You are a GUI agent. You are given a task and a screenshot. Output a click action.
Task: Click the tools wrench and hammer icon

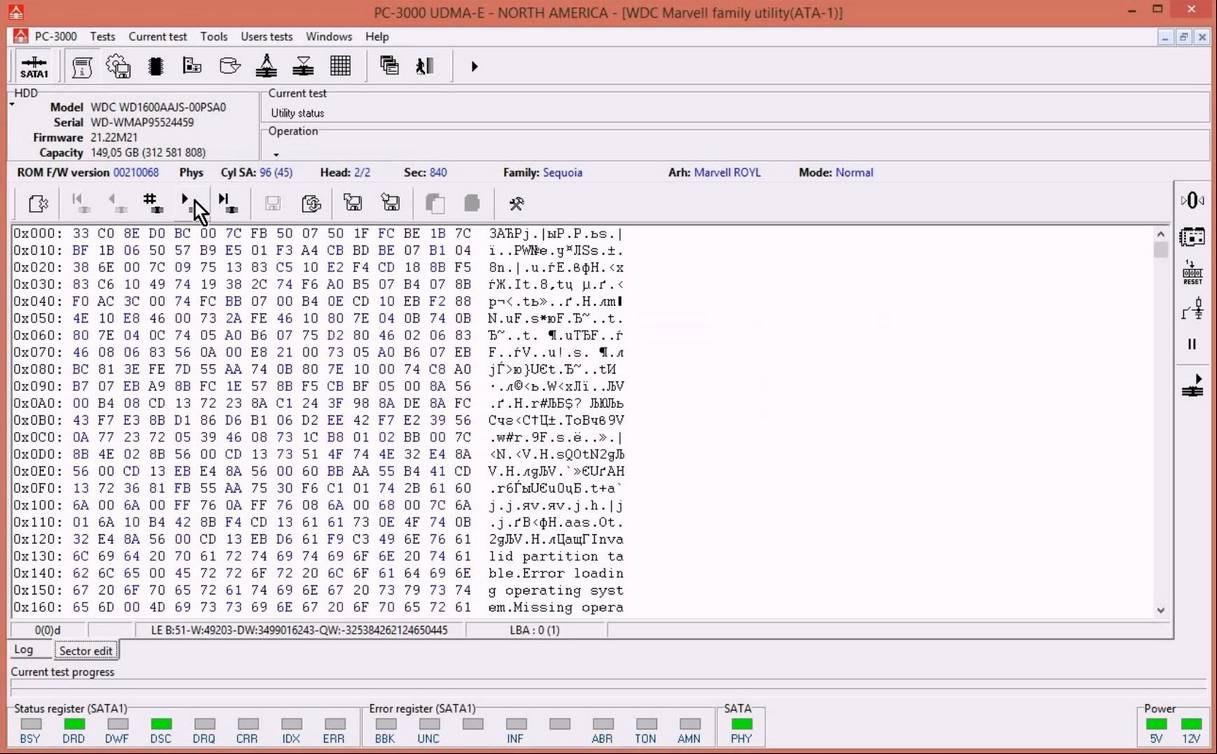516,203
